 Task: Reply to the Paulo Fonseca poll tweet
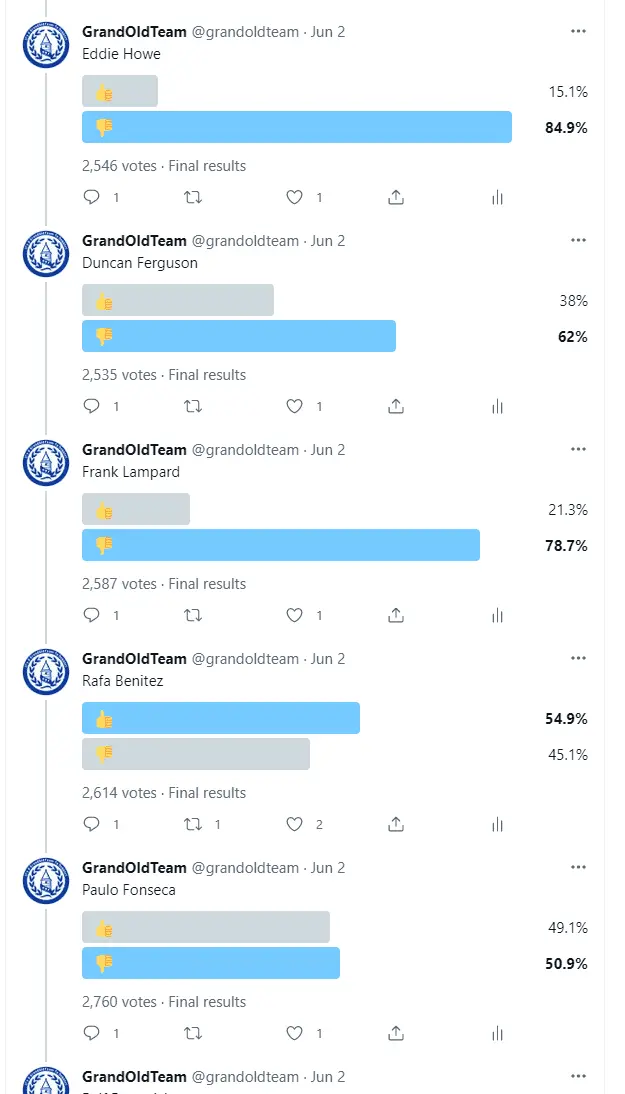92,1034
